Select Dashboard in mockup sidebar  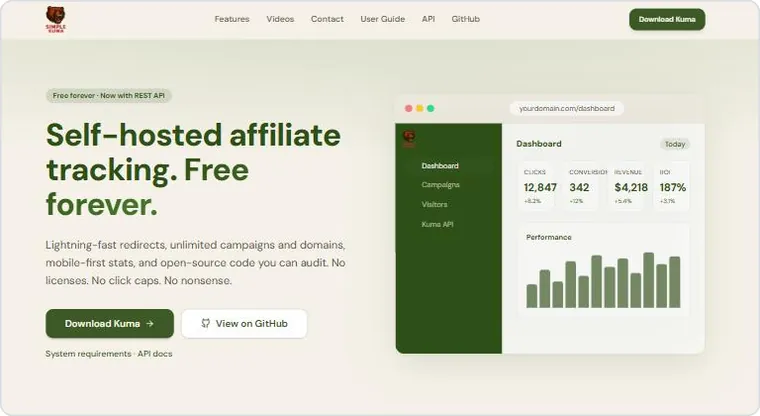pyautogui.click(x=440, y=166)
